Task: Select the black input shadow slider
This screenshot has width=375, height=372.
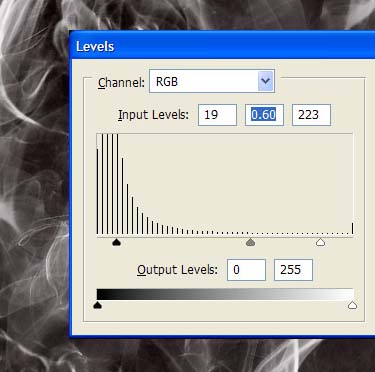Action: 116,242
